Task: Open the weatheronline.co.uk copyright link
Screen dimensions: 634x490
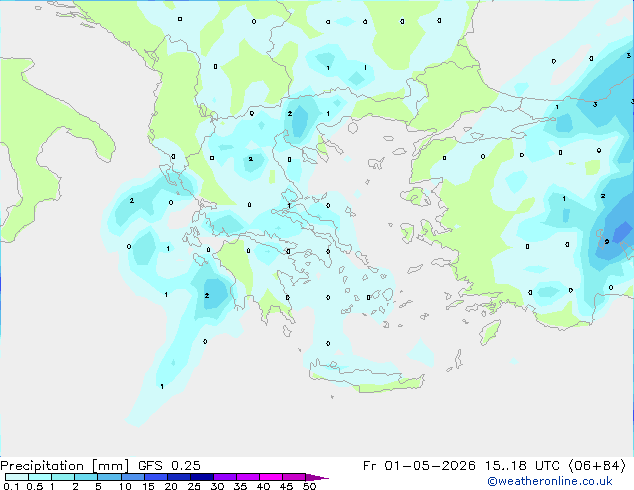Action: click(x=550, y=481)
